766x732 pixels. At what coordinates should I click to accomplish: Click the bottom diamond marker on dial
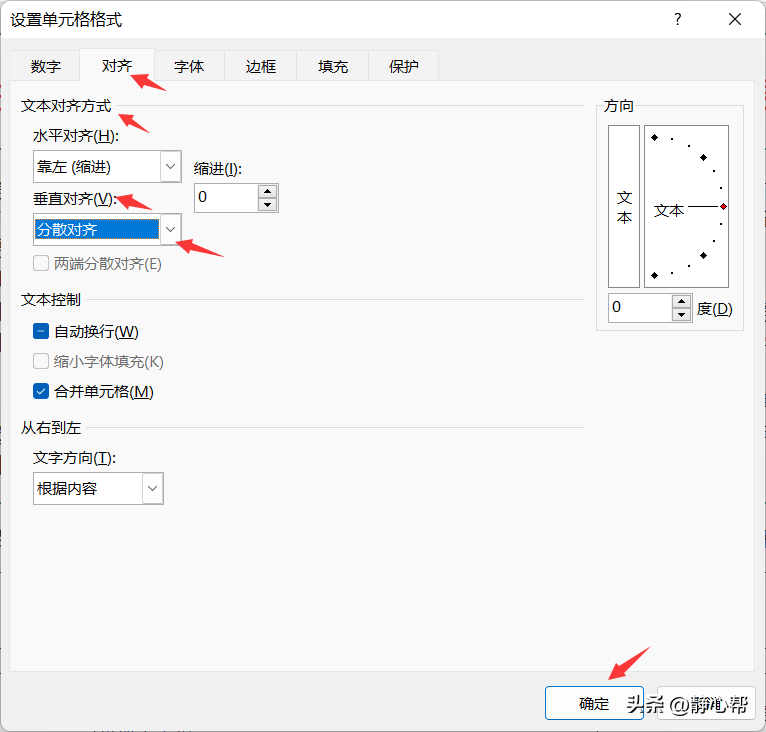[x=655, y=276]
